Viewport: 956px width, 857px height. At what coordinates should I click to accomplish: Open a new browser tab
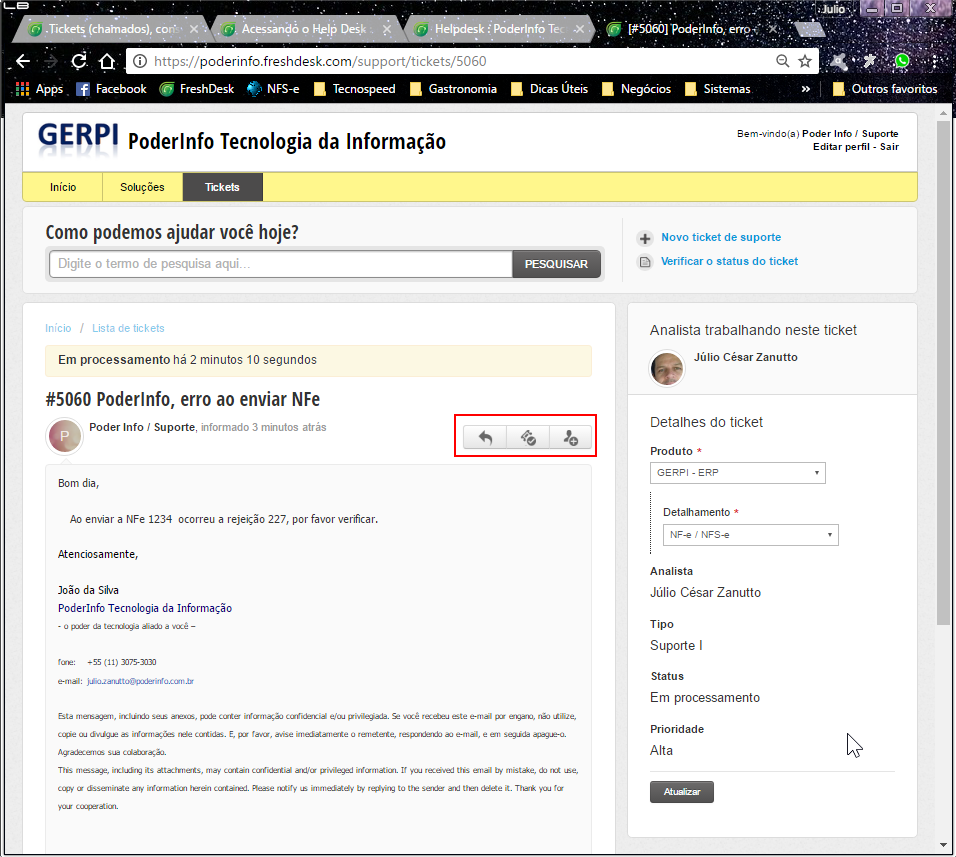point(809,29)
